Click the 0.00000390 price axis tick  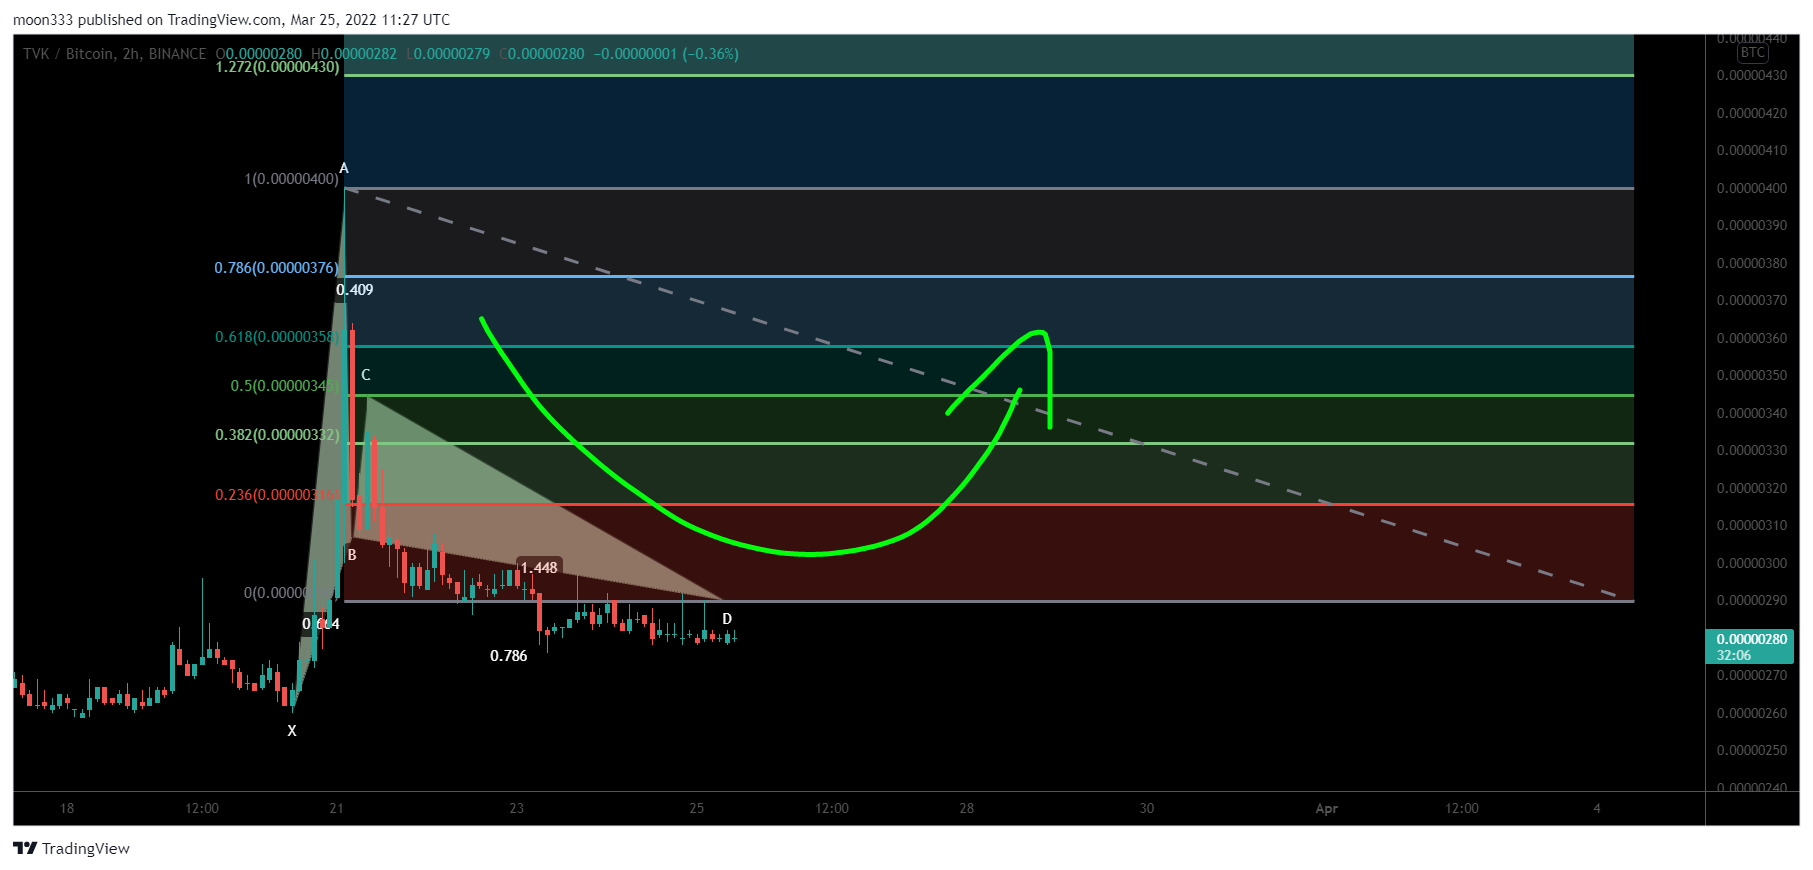(1752, 226)
